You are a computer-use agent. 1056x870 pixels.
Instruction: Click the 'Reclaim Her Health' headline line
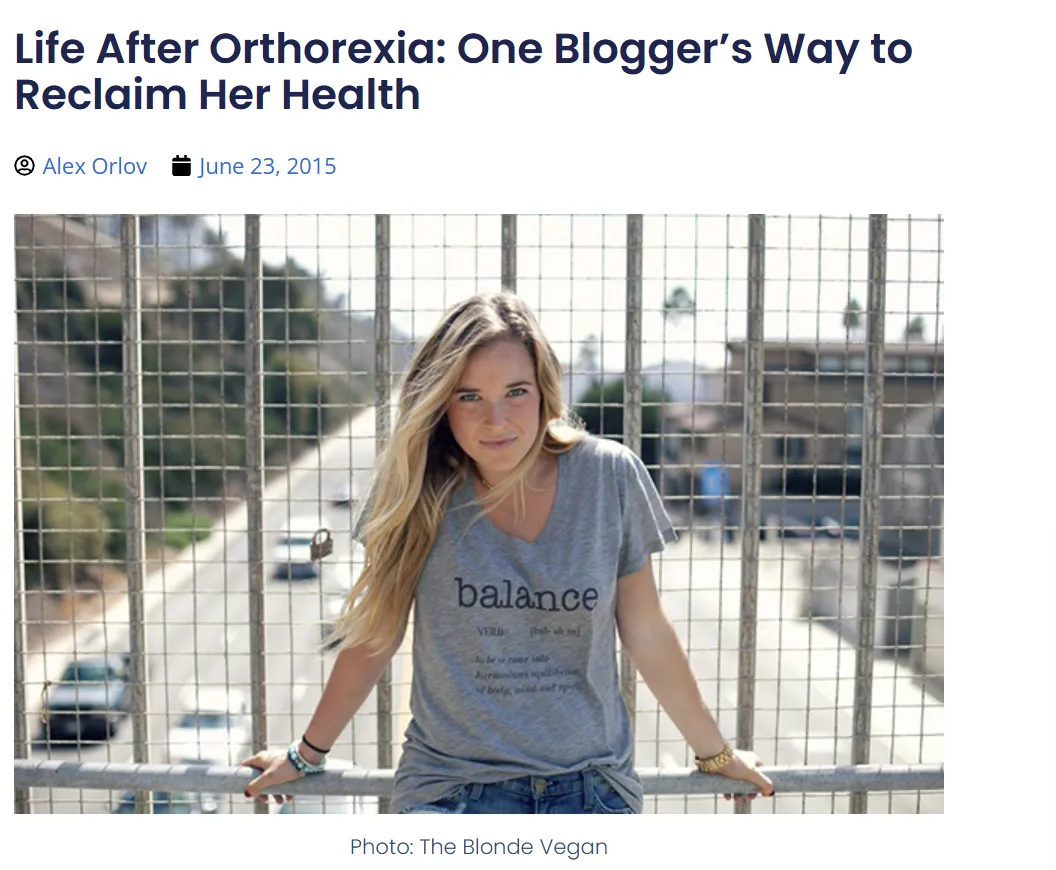pyautogui.click(x=218, y=94)
